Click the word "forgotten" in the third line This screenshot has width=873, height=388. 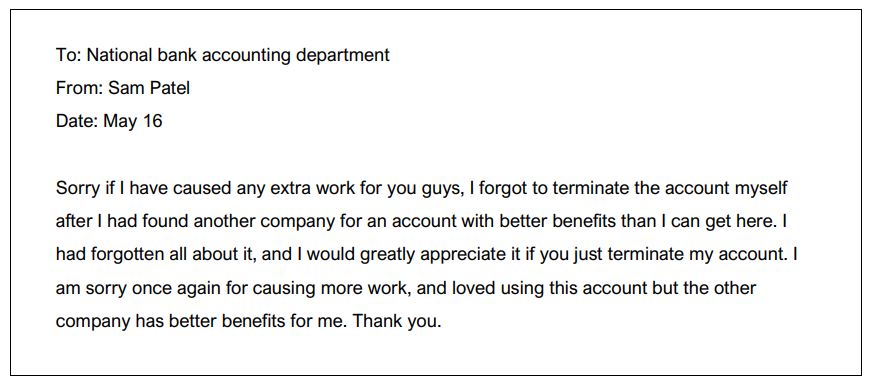click(129, 255)
